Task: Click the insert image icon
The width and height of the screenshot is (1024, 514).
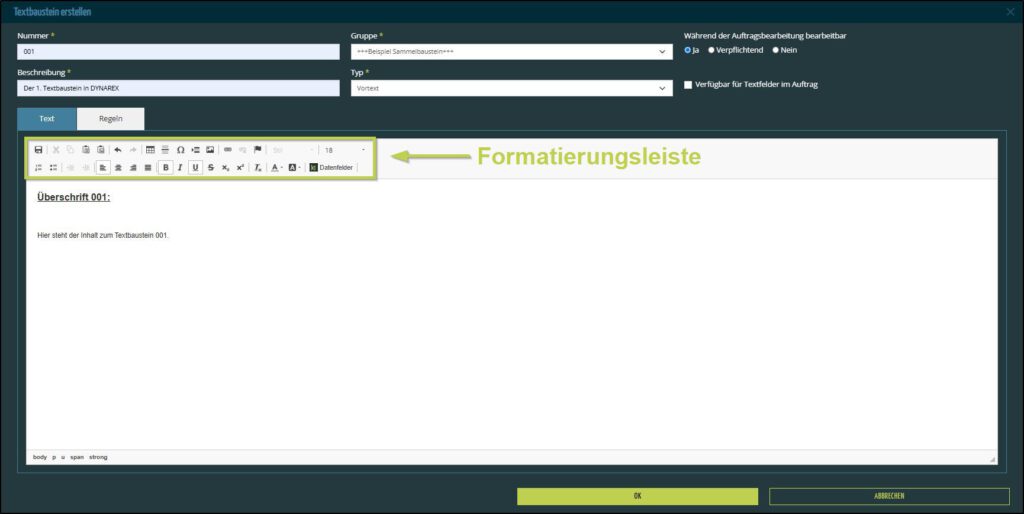Action: point(210,150)
